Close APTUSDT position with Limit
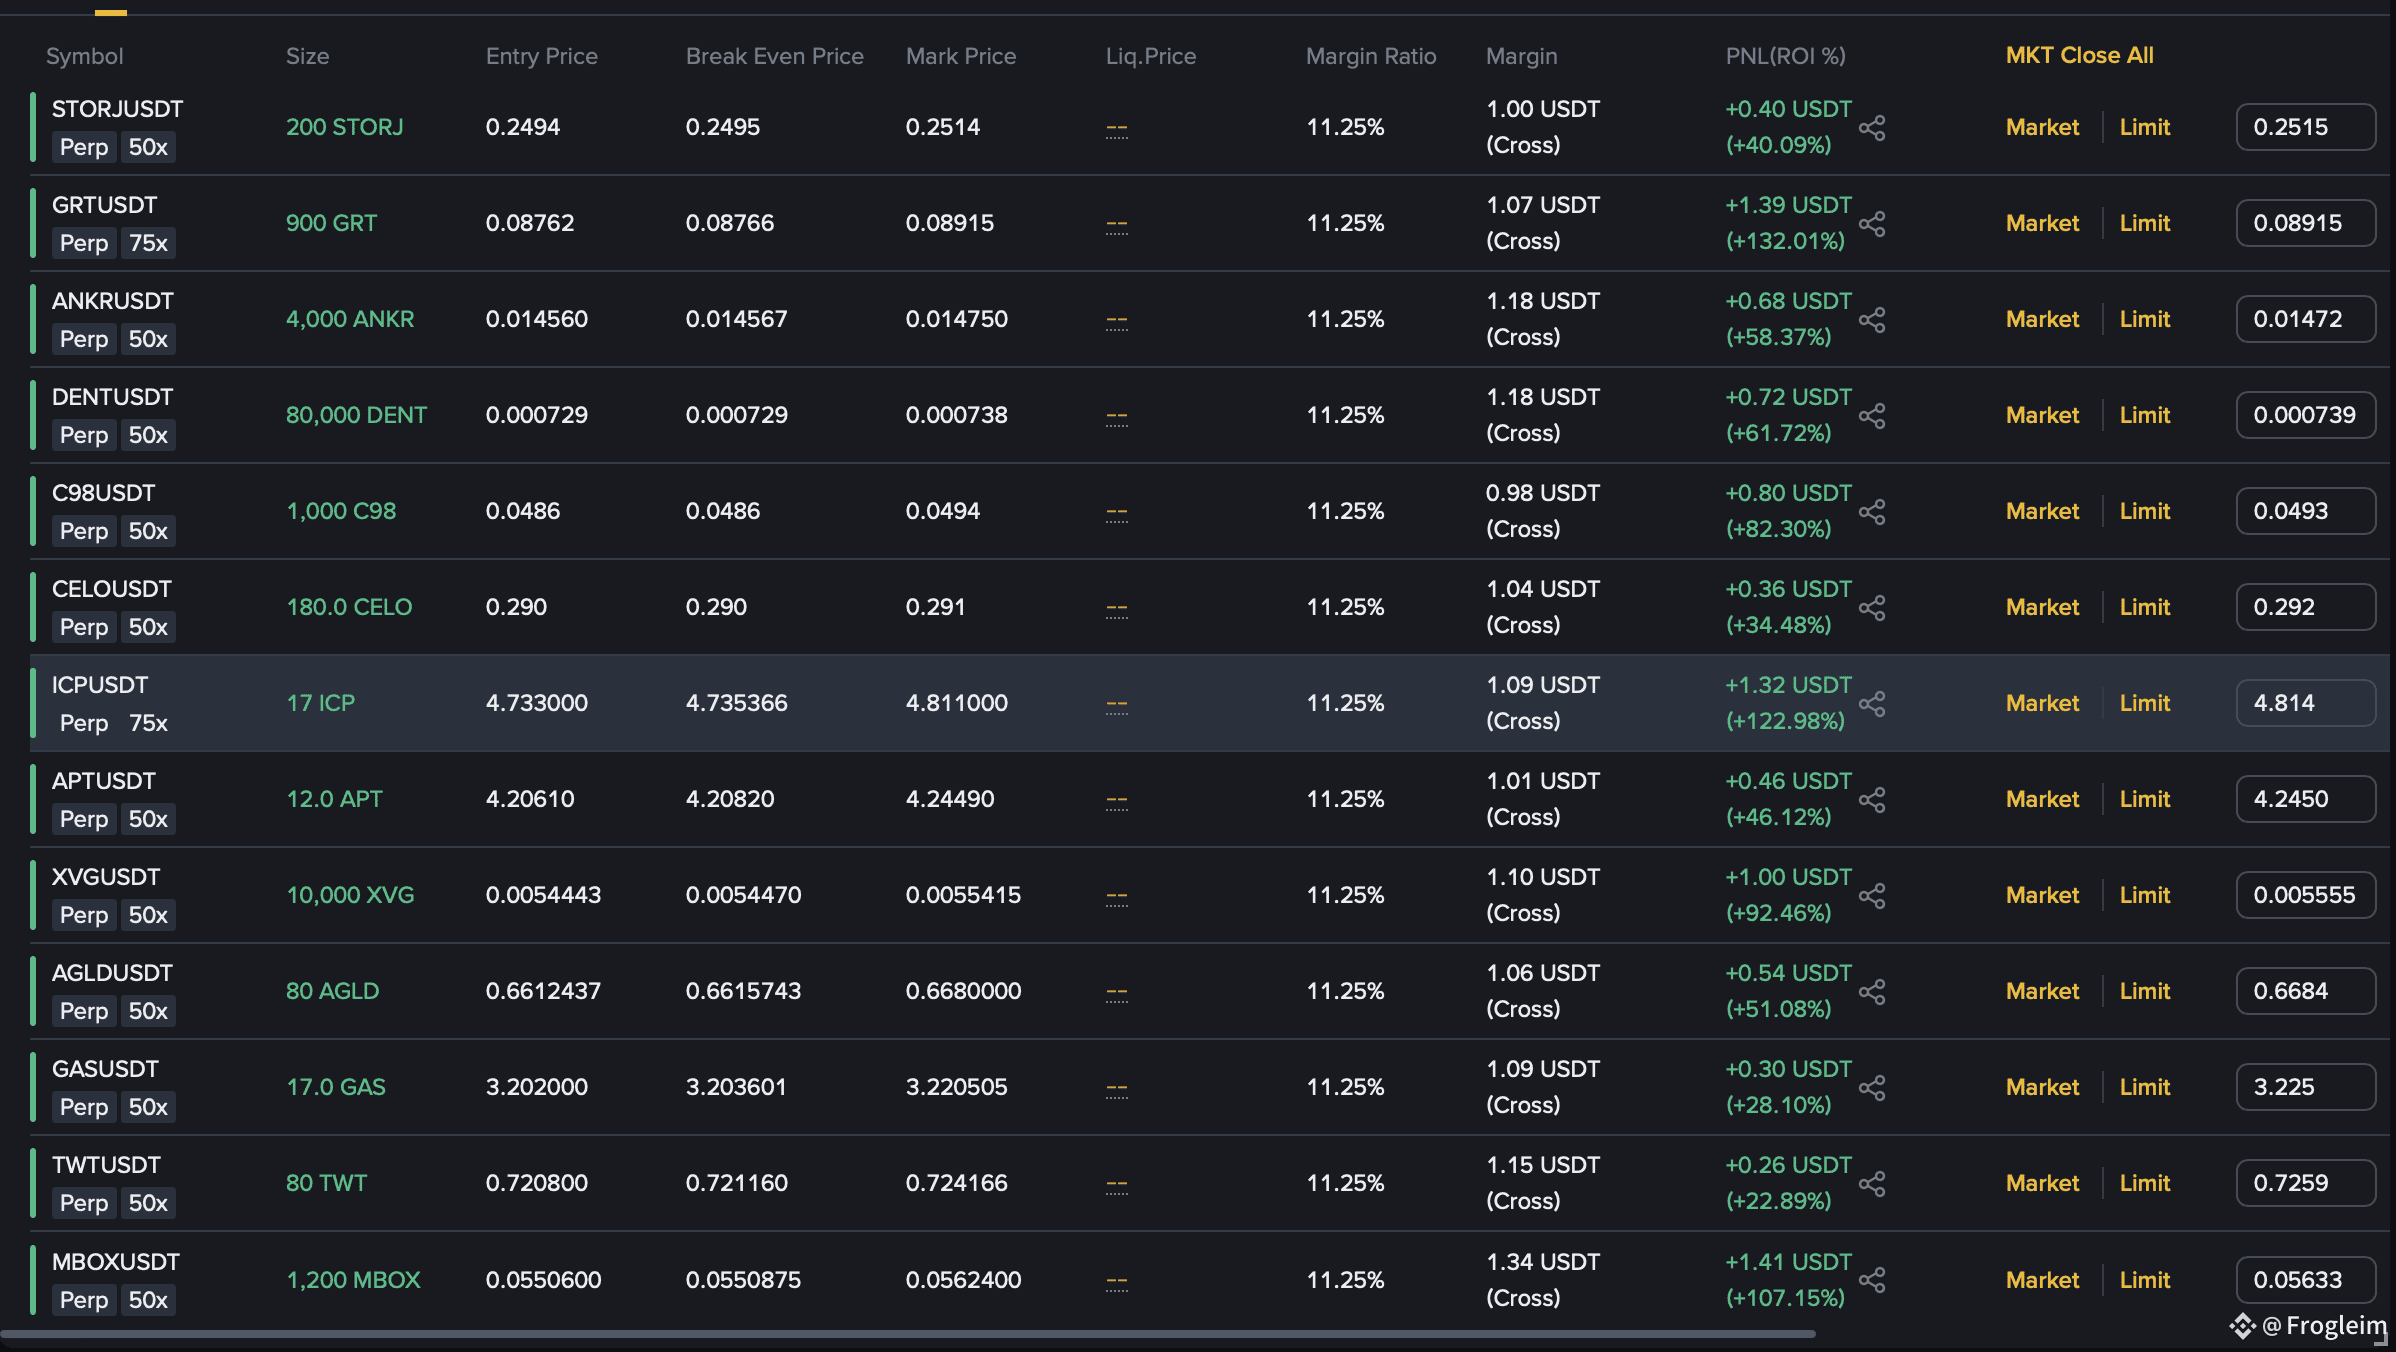This screenshot has height=1352, width=2396. [x=2144, y=799]
